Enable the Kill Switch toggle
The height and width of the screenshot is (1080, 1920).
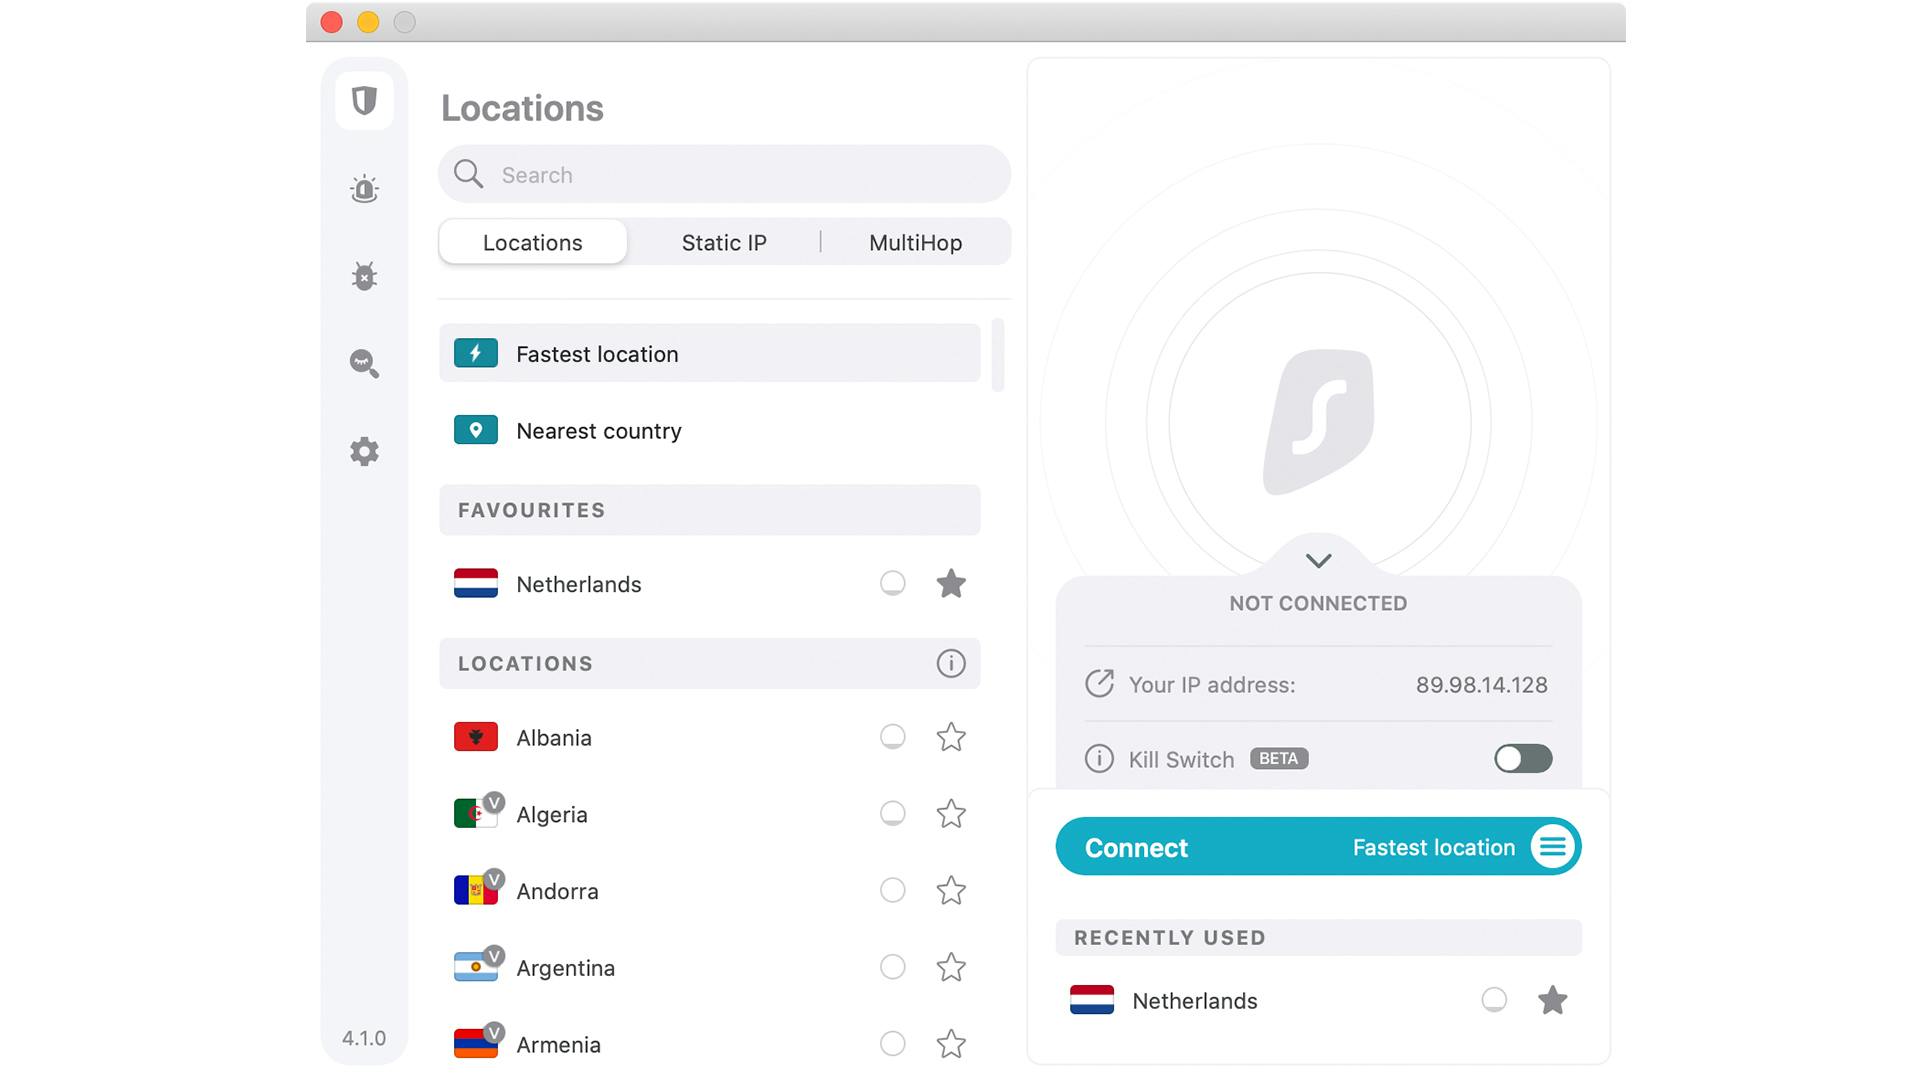(1522, 758)
